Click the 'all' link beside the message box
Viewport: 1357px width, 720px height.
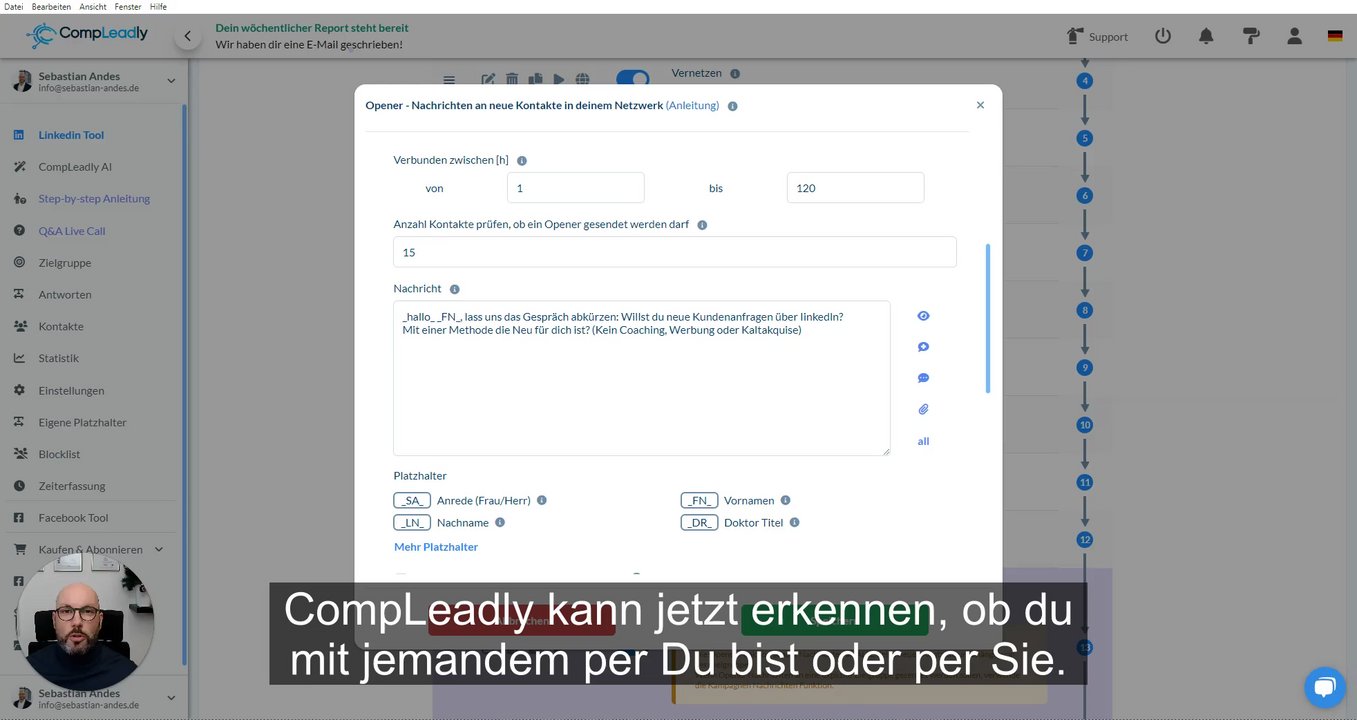click(x=923, y=441)
